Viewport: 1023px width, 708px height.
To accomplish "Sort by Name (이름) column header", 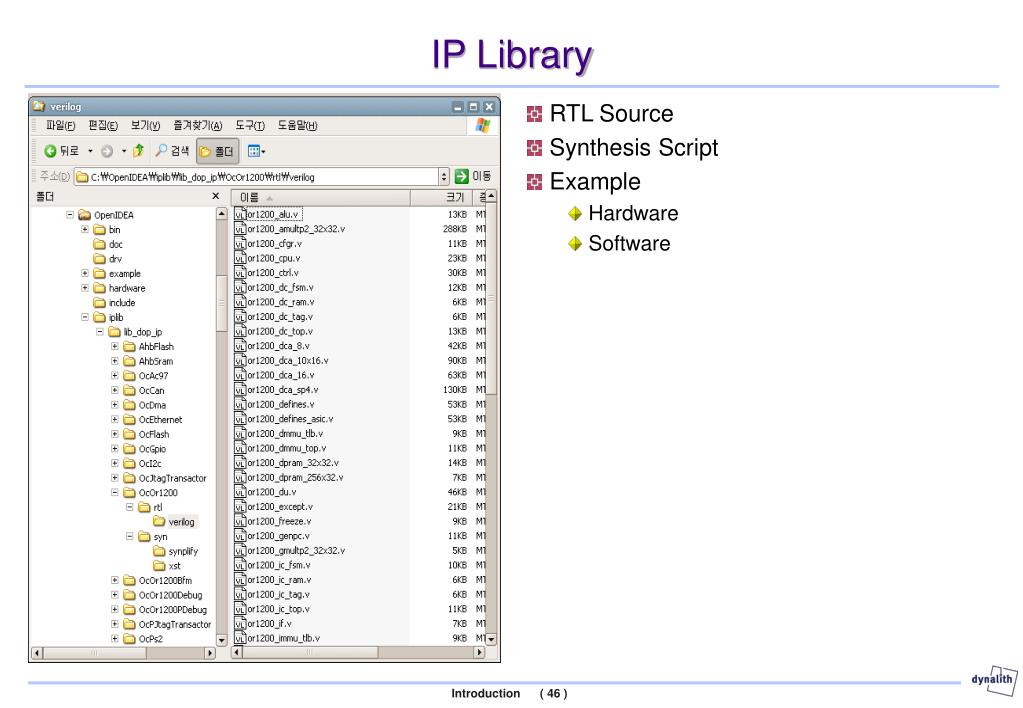I will [321, 197].
